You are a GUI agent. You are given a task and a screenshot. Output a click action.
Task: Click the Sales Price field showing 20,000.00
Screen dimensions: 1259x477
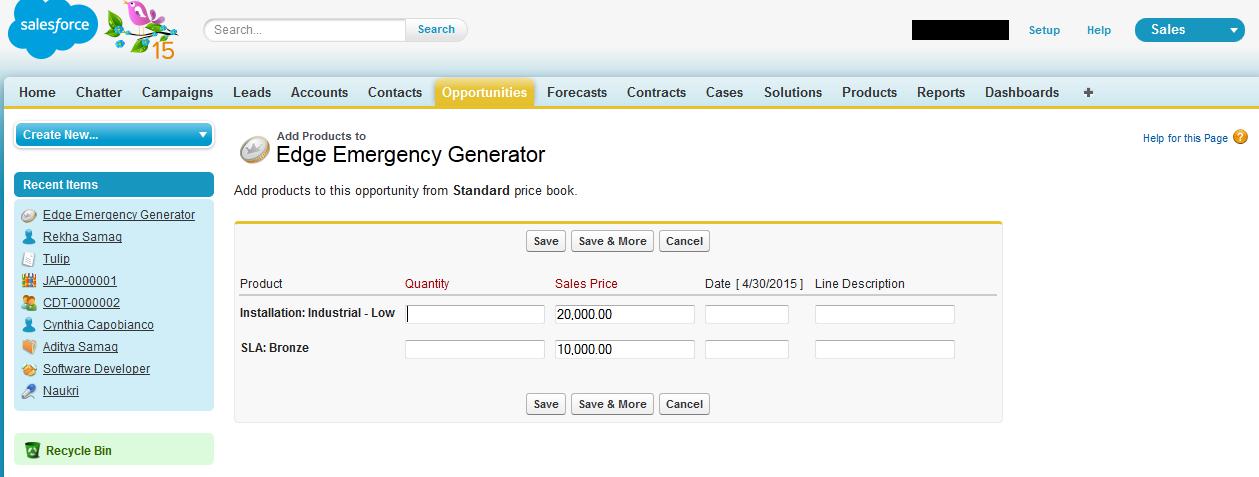(x=625, y=314)
